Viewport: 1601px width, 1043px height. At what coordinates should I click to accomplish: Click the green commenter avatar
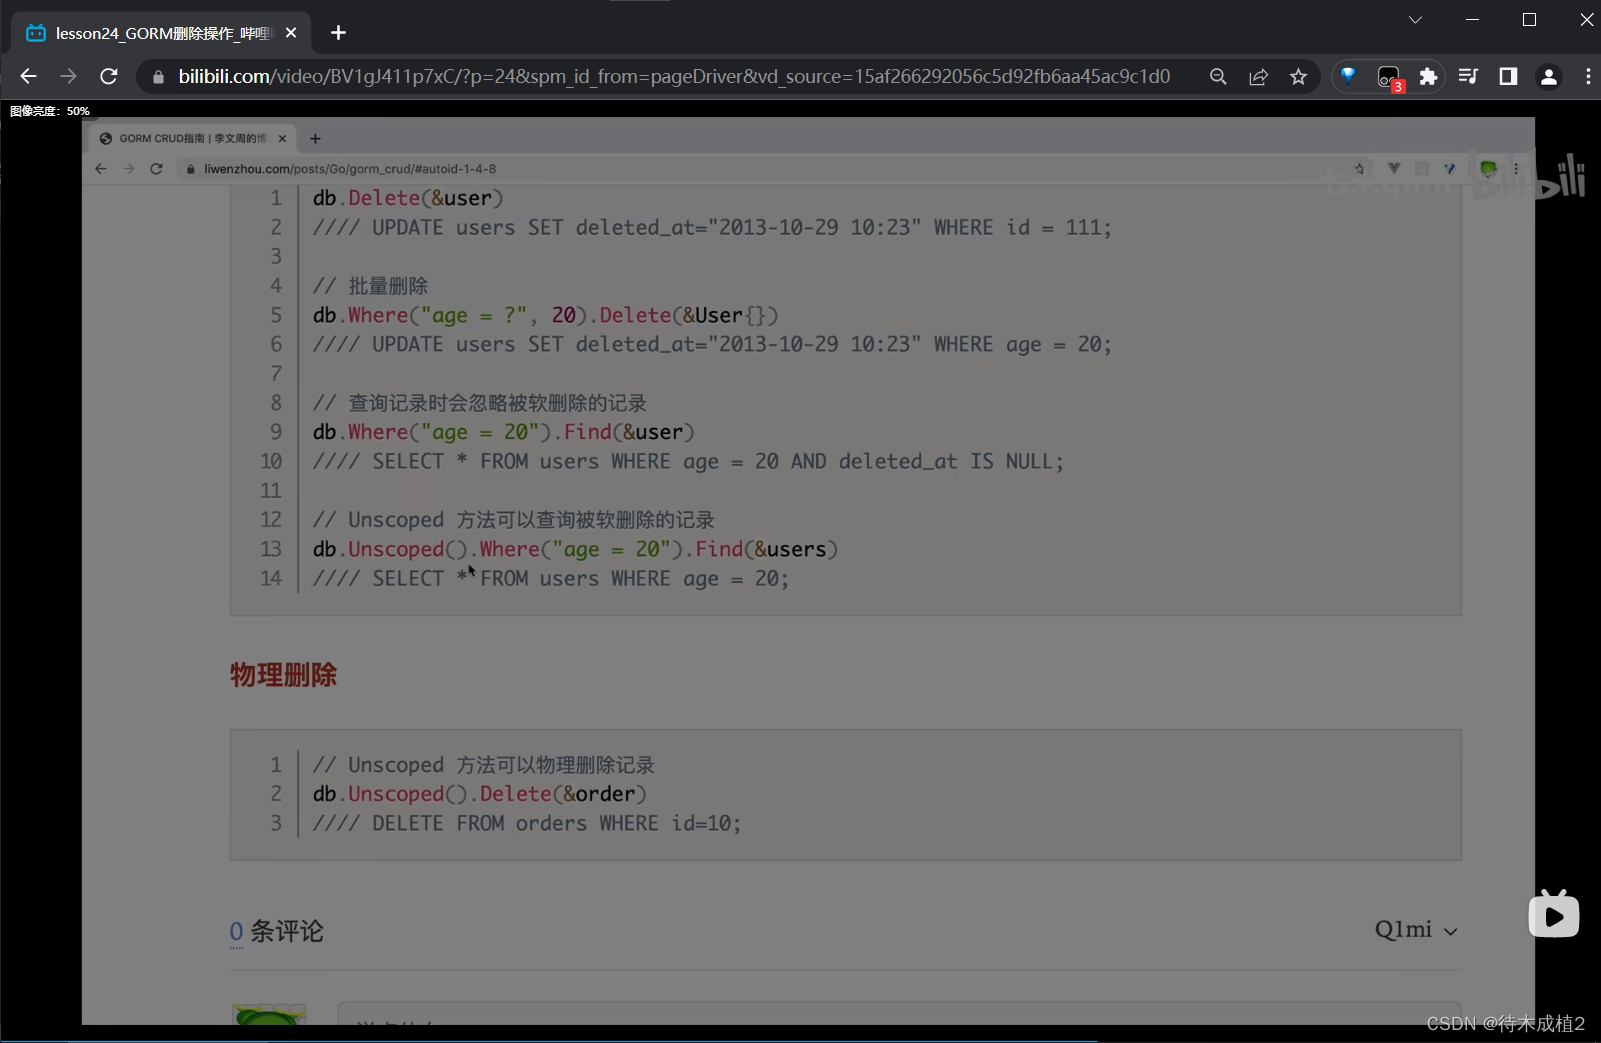click(269, 1014)
